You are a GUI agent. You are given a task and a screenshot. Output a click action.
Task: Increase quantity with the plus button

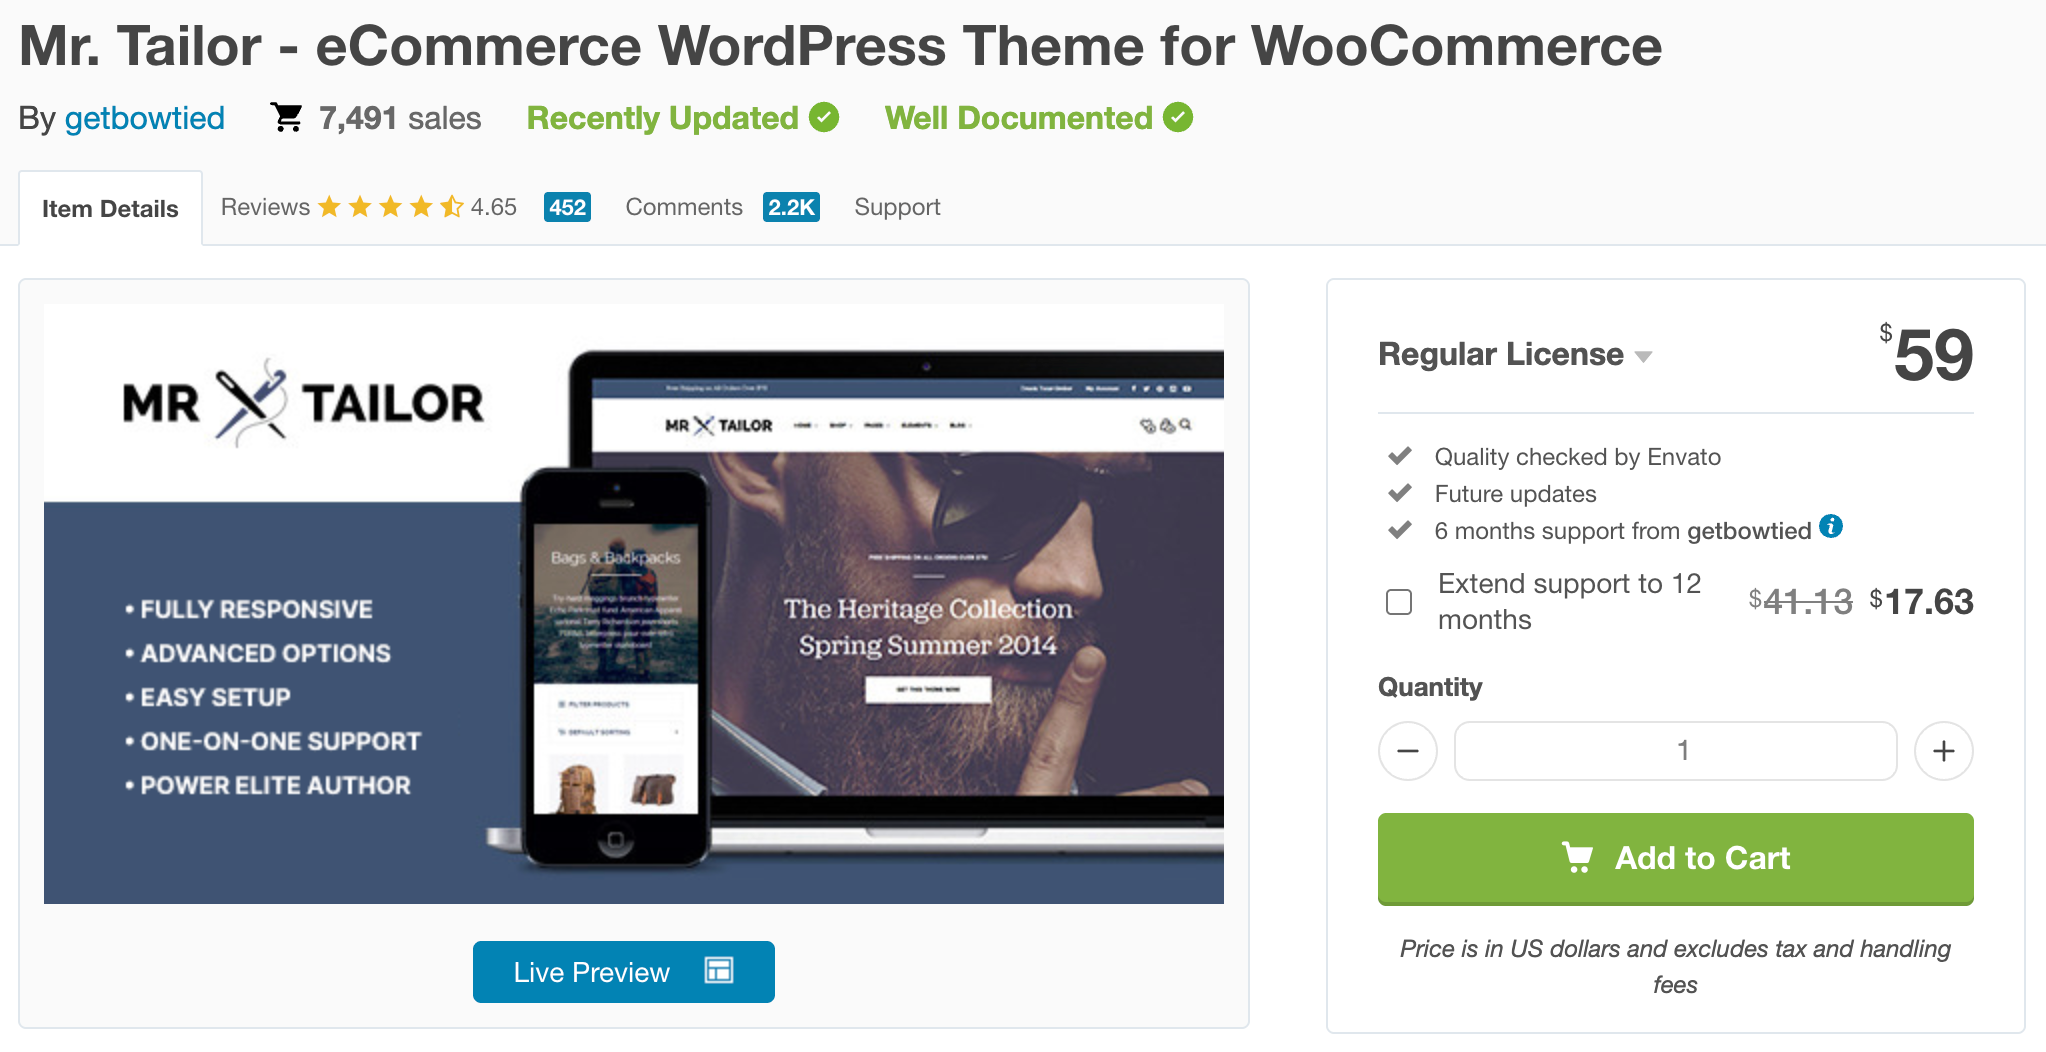click(x=1944, y=751)
